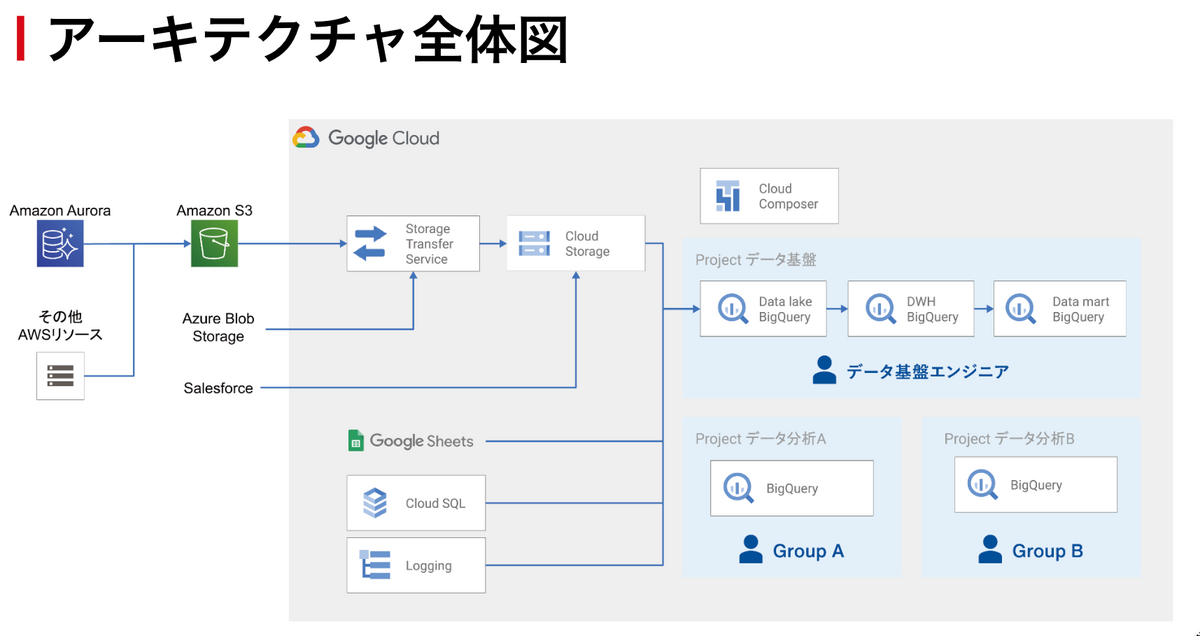Click the Azure Blob Storage label
The image size is (1200, 636).
pyautogui.click(x=218, y=327)
